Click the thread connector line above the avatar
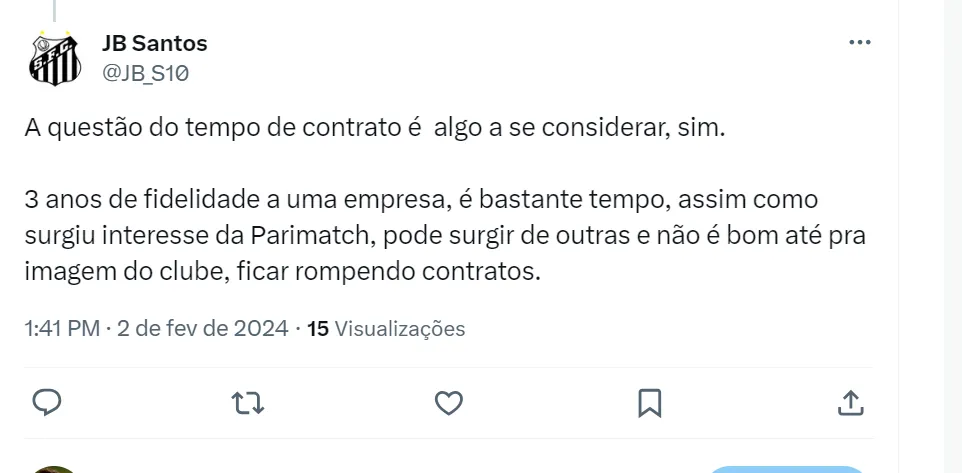Screen dimensions: 962x473 [55, 8]
